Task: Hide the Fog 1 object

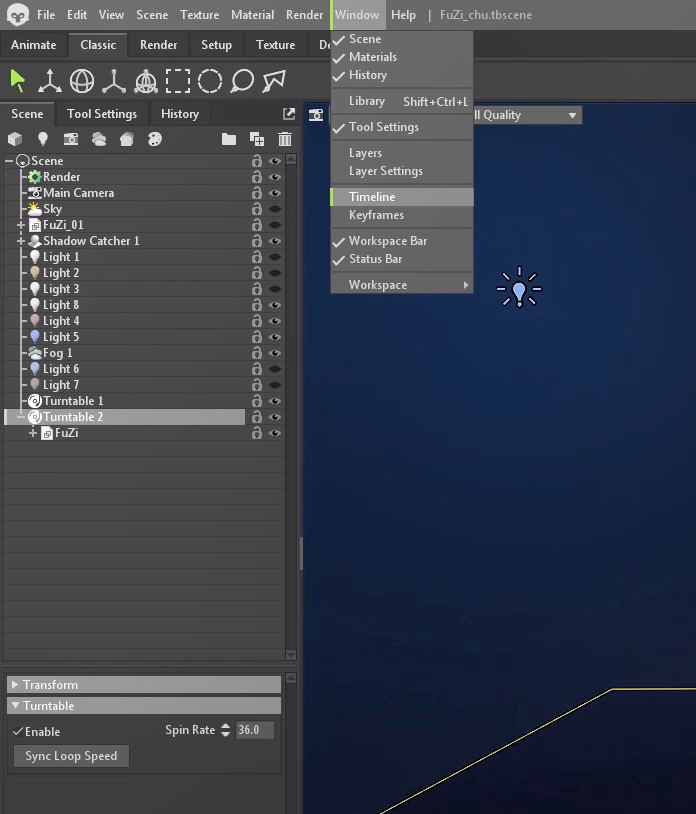Action: (274, 353)
